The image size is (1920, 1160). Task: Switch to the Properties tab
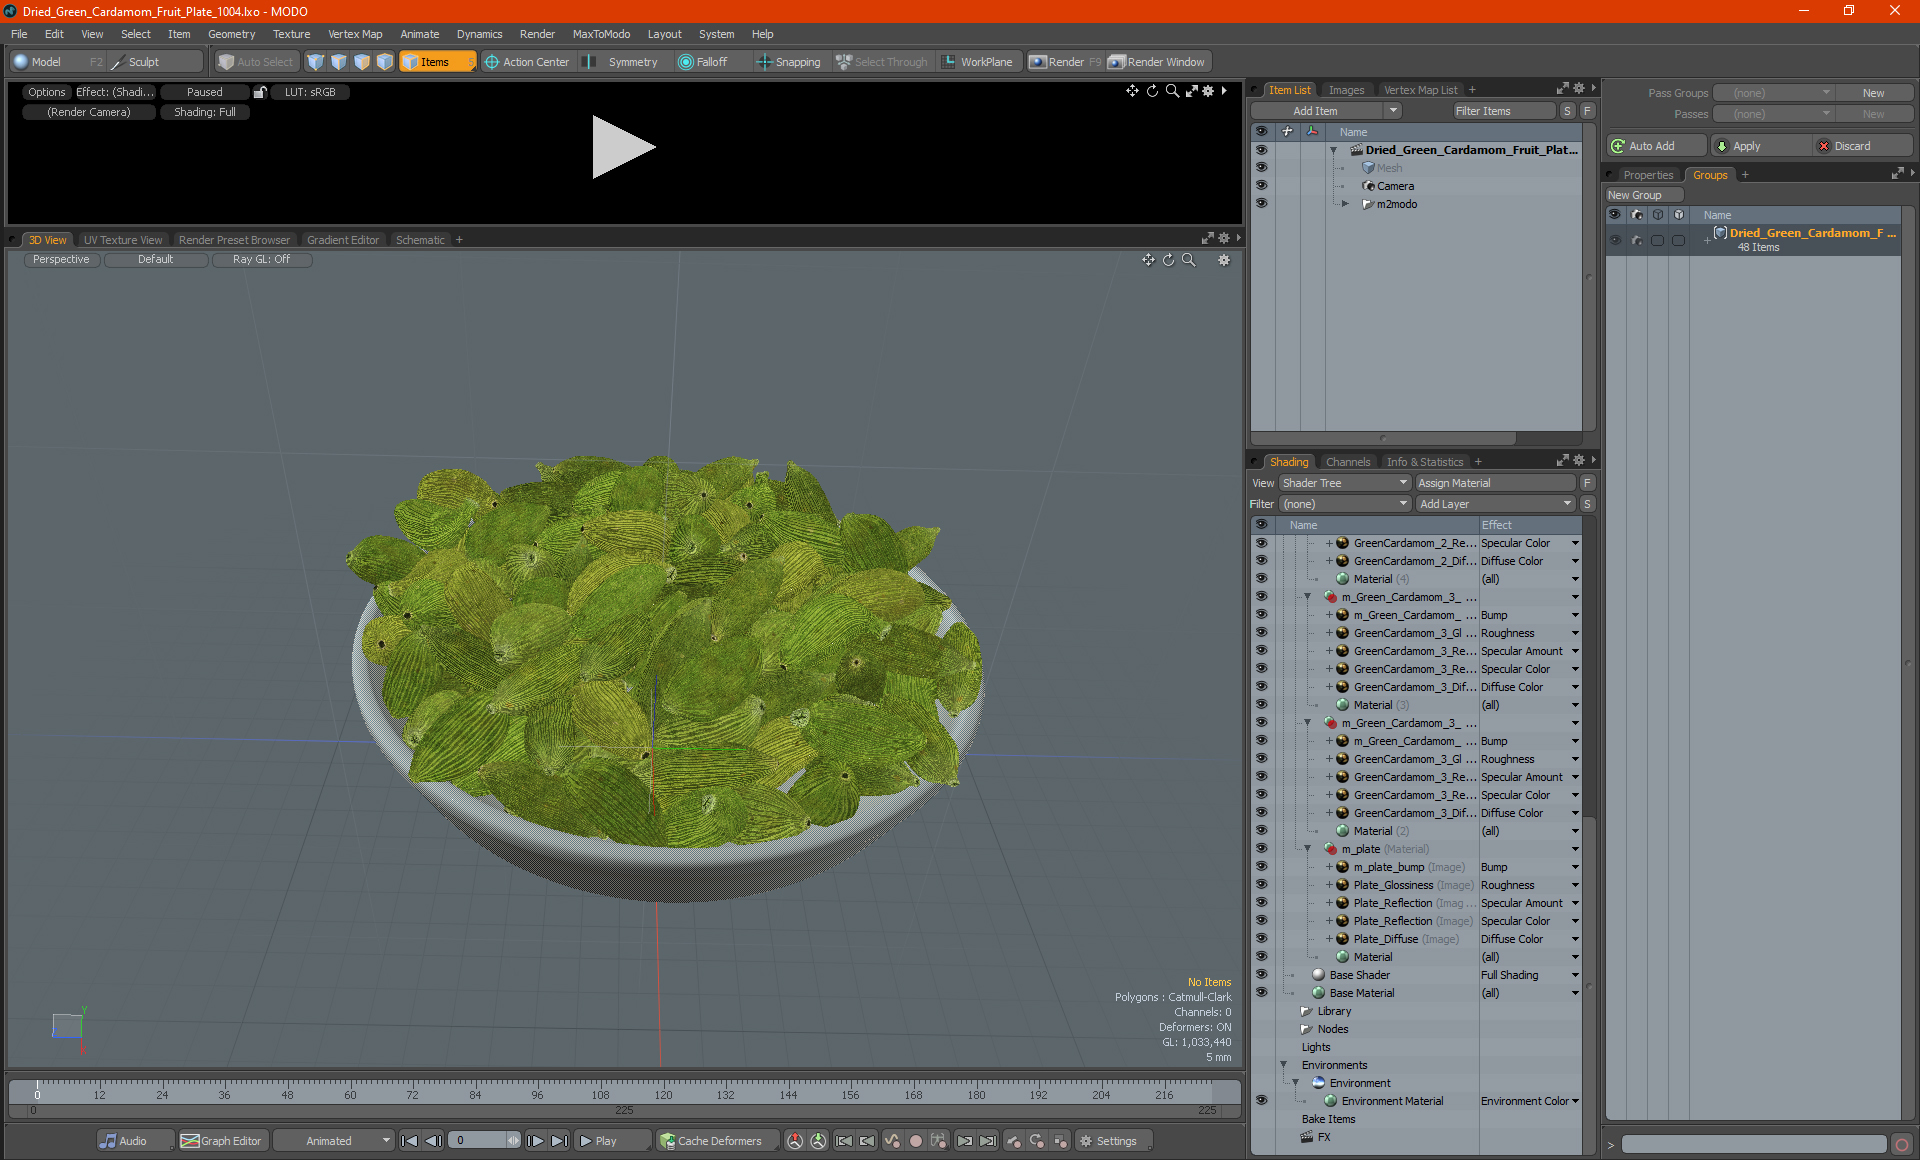[1647, 175]
